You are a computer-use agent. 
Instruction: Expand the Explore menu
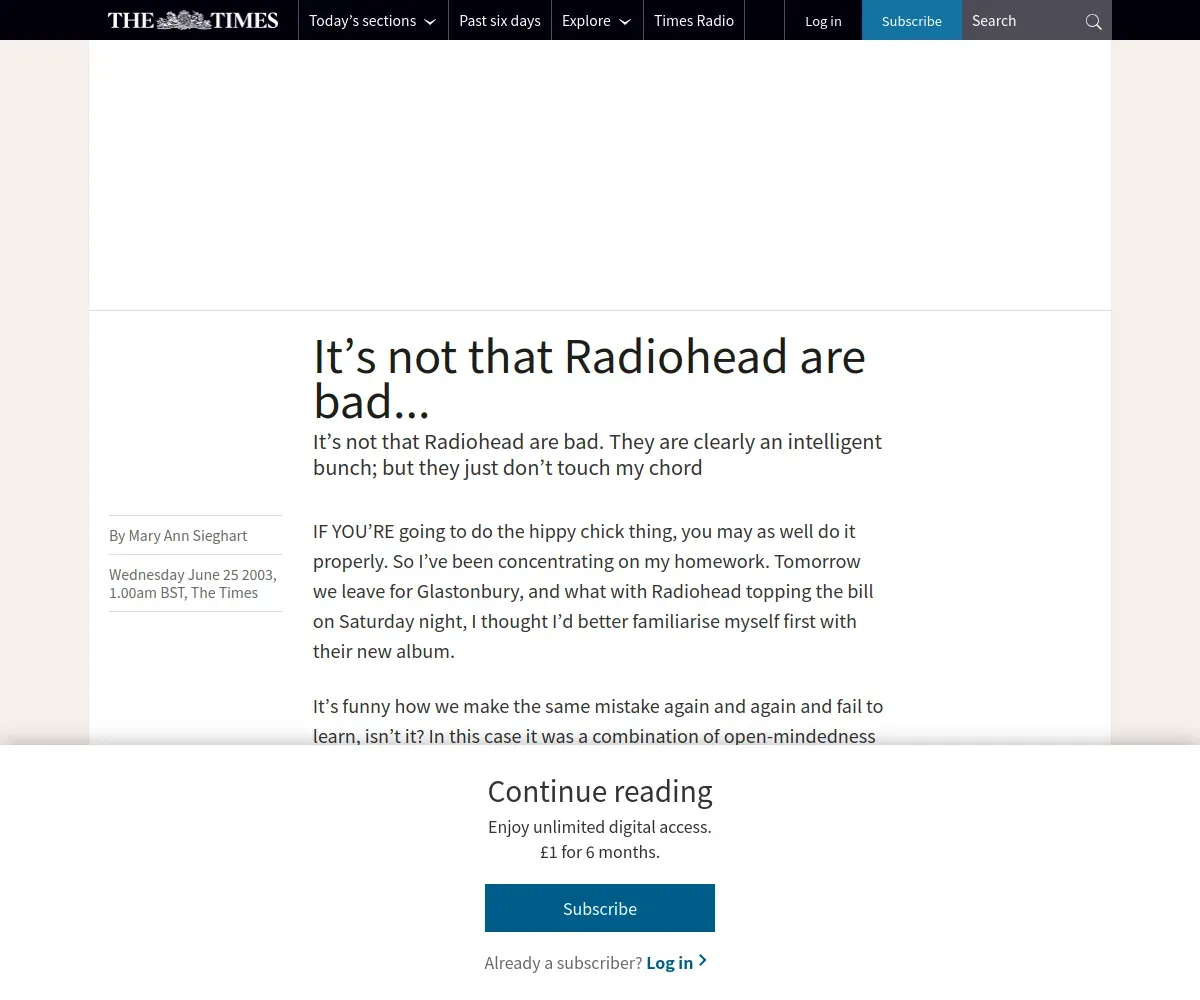[597, 20]
